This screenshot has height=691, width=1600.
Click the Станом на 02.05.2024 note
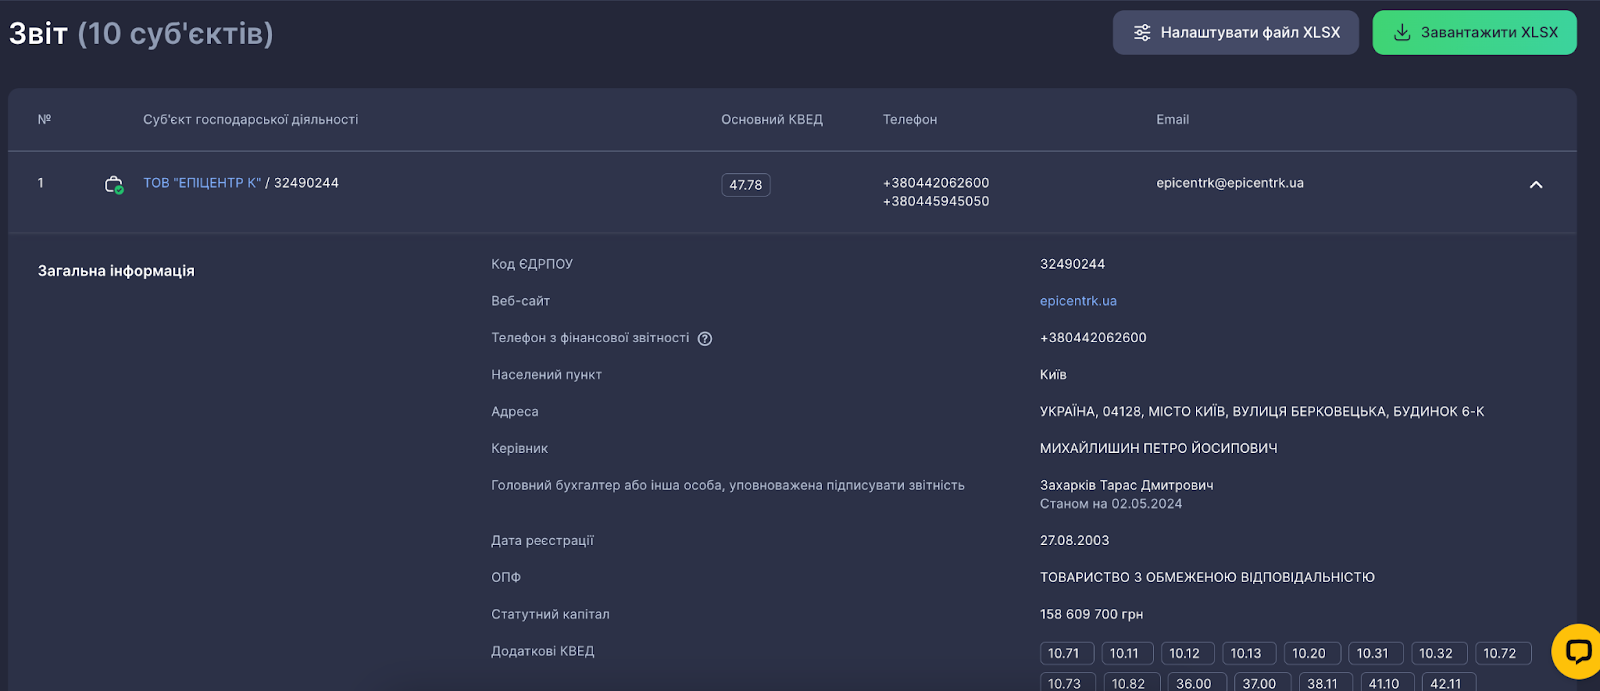coord(1111,504)
